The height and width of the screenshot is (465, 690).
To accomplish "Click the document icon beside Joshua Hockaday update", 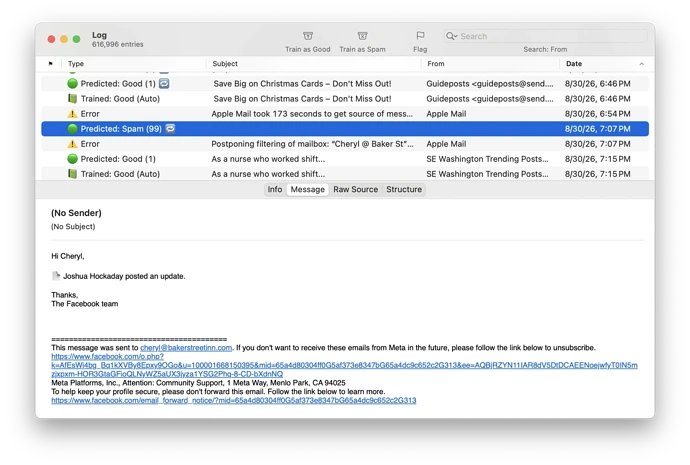I will click(x=56, y=276).
